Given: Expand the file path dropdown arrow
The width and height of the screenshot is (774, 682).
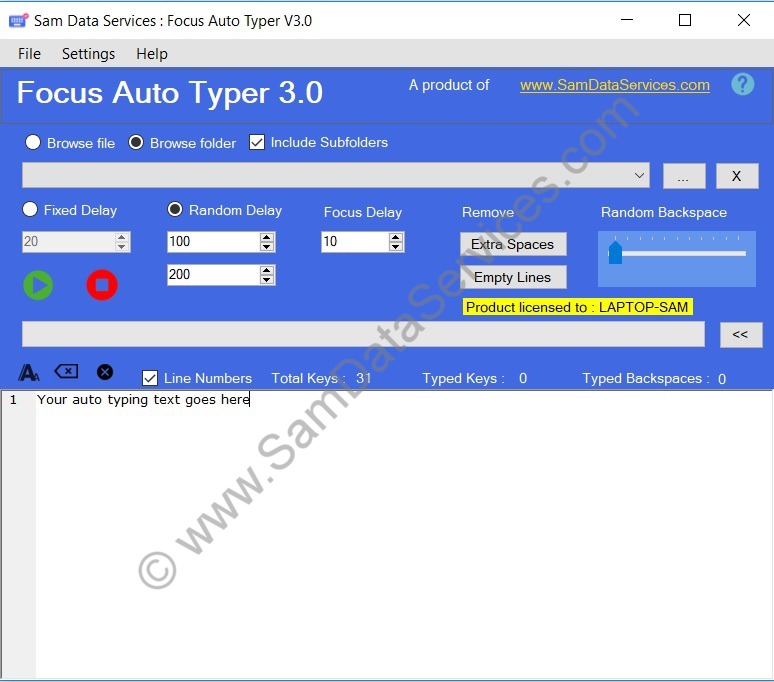Looking at the screenshot, I should tap(639, 176).
